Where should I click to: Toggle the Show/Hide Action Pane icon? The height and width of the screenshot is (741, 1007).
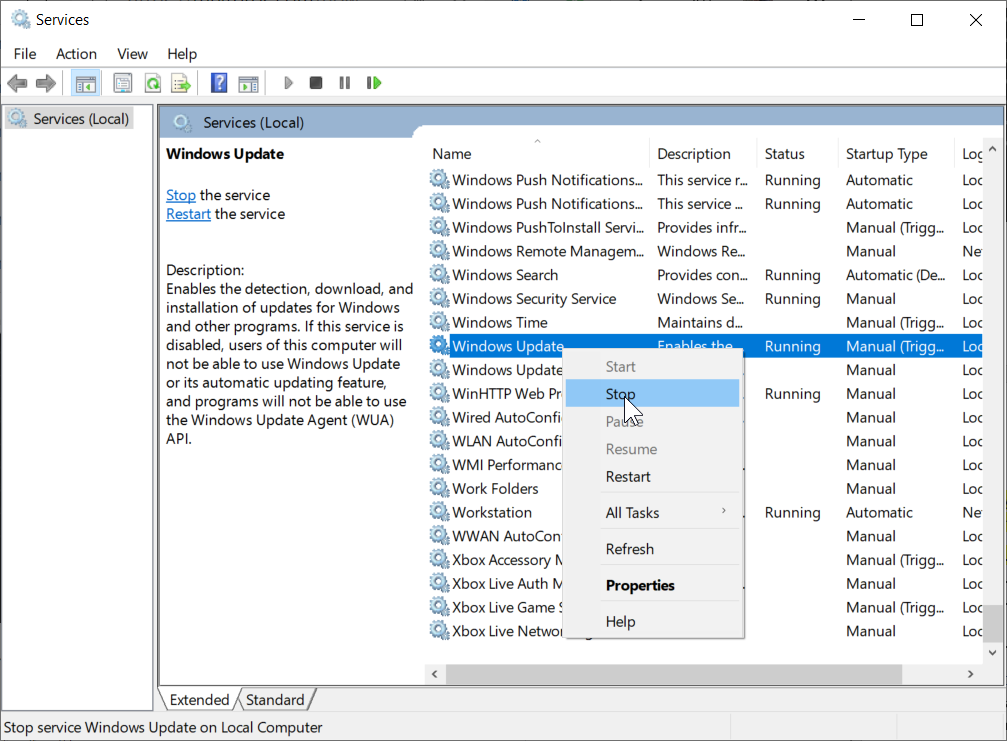248,83
